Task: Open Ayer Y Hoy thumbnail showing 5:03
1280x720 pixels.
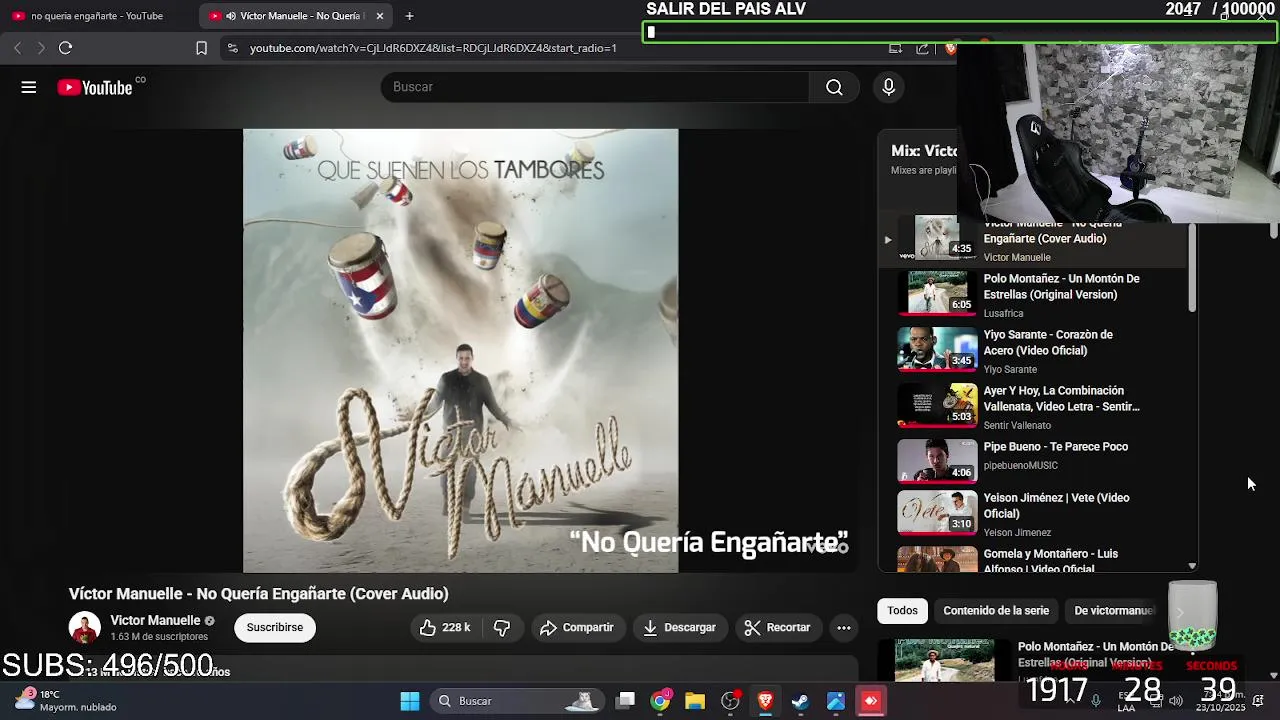Action: (937, 405)
